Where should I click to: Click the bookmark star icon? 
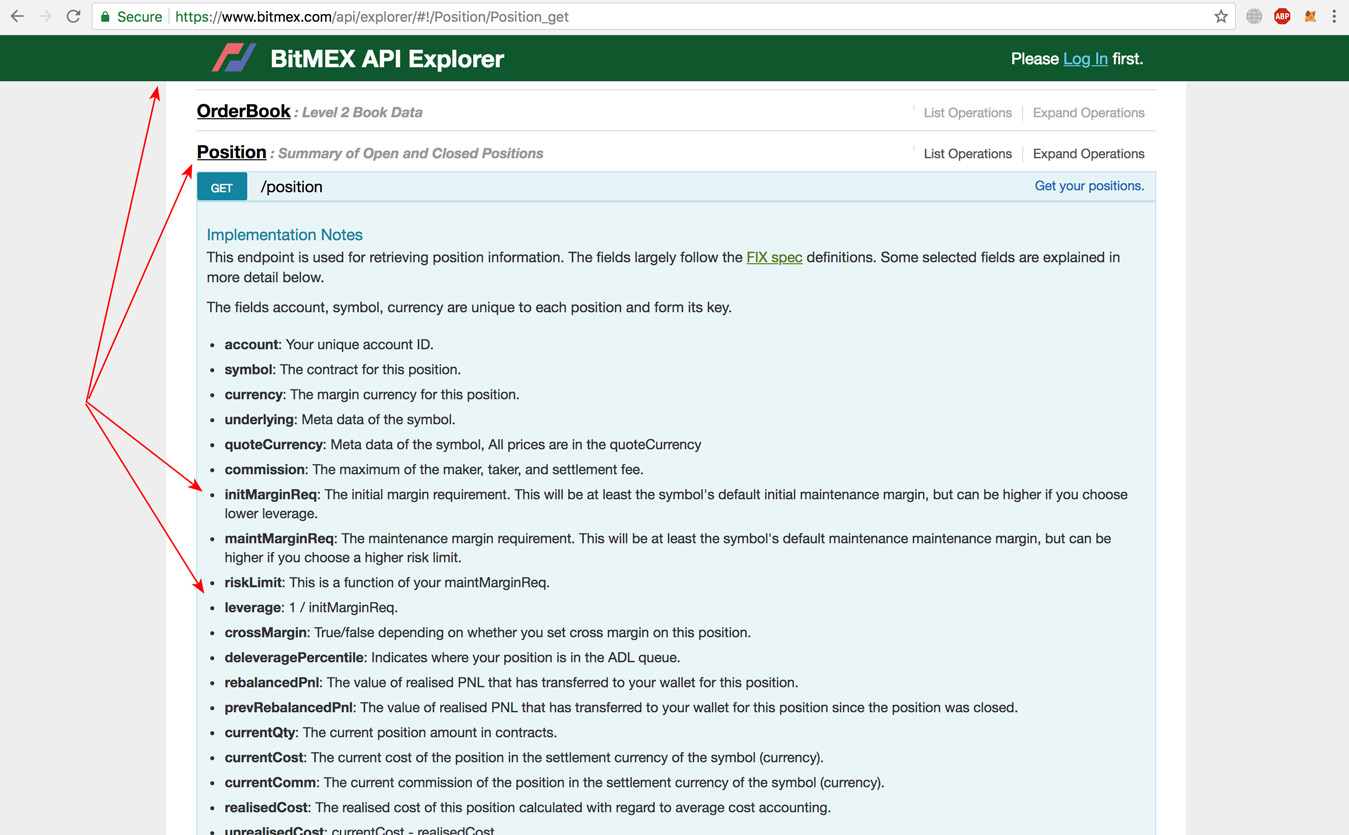(1221, 16)
